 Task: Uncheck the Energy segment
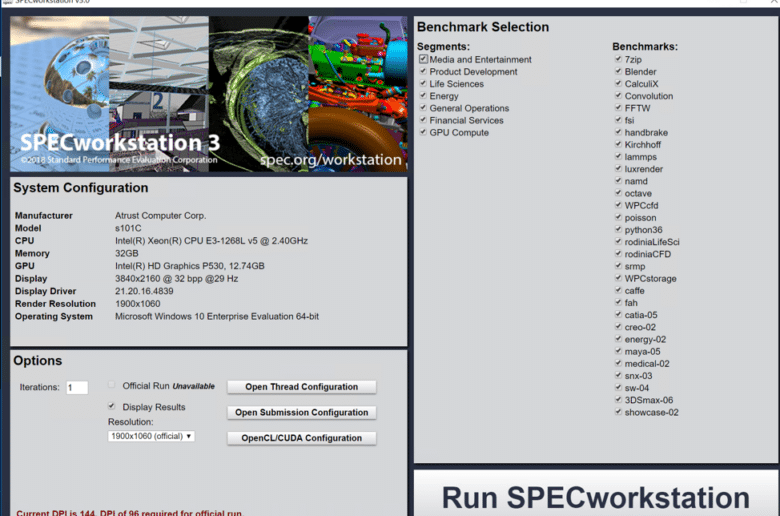[x=423, y=95]
